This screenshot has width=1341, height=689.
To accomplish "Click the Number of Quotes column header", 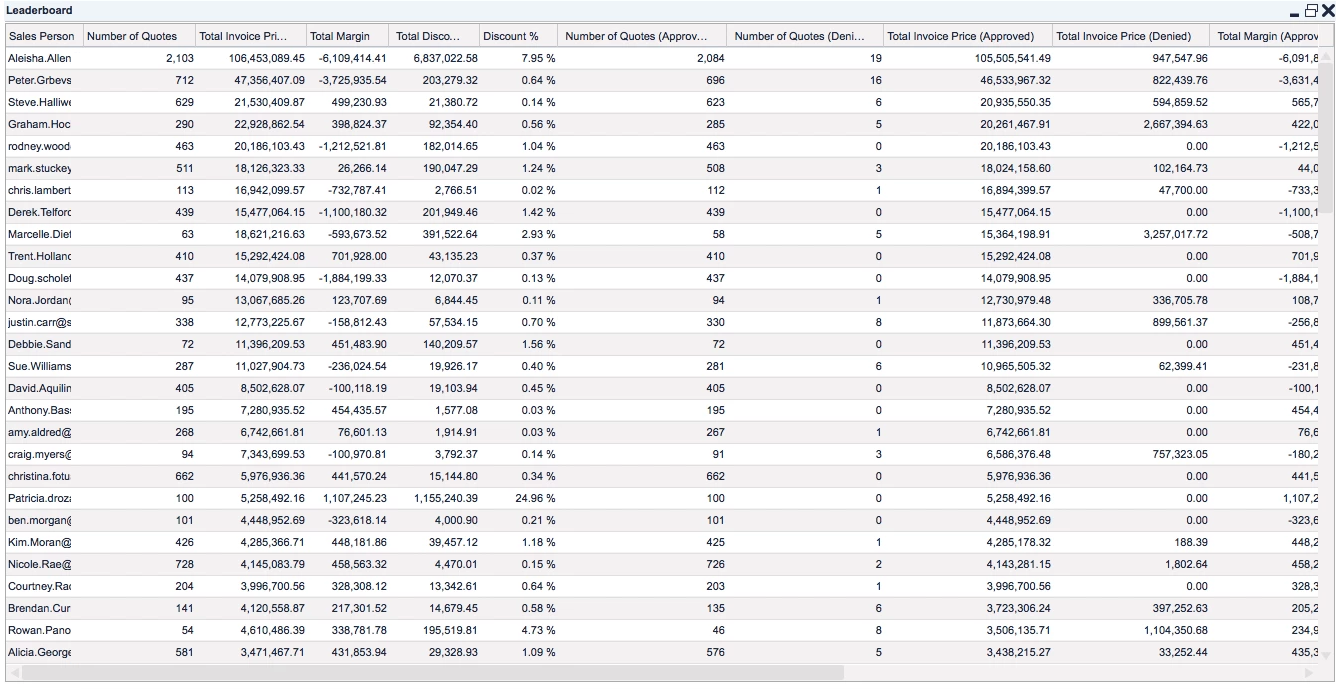I will click(132, 36).
